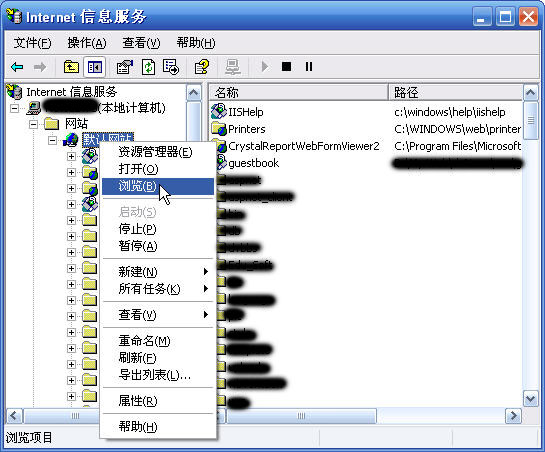Collapse the 本地计算机 tree node
Viewport: 545px width, 452px height.
click(14, 108)
